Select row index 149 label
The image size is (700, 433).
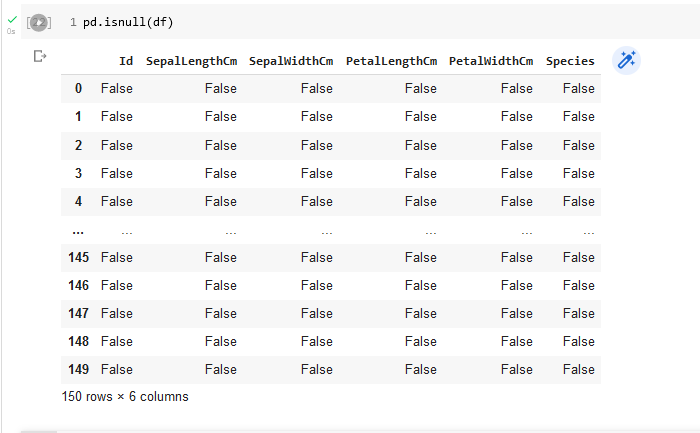click(79, 369)
